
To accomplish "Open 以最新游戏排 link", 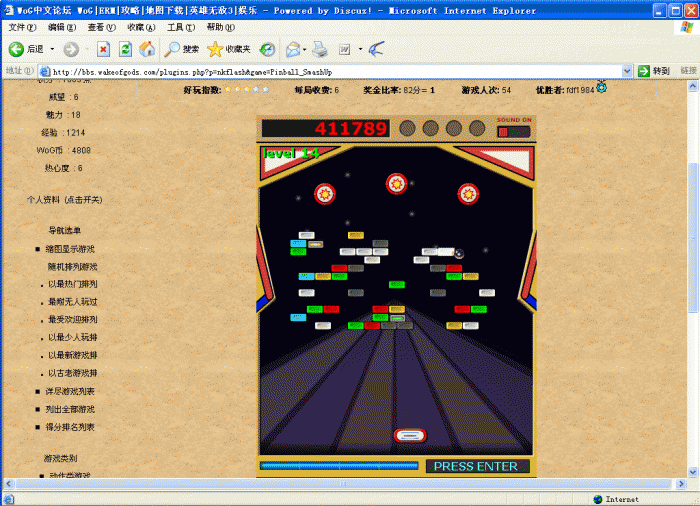I will [x=73, y=355].
